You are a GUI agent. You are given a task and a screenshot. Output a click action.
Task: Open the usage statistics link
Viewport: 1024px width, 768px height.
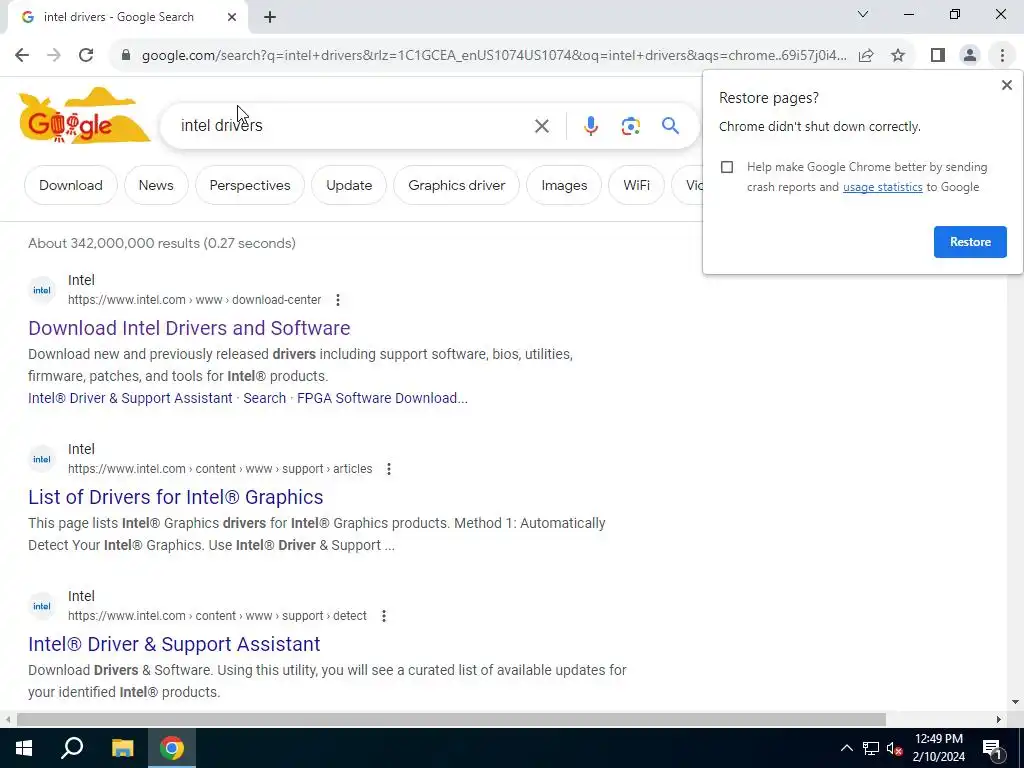[x=882, y=187]
